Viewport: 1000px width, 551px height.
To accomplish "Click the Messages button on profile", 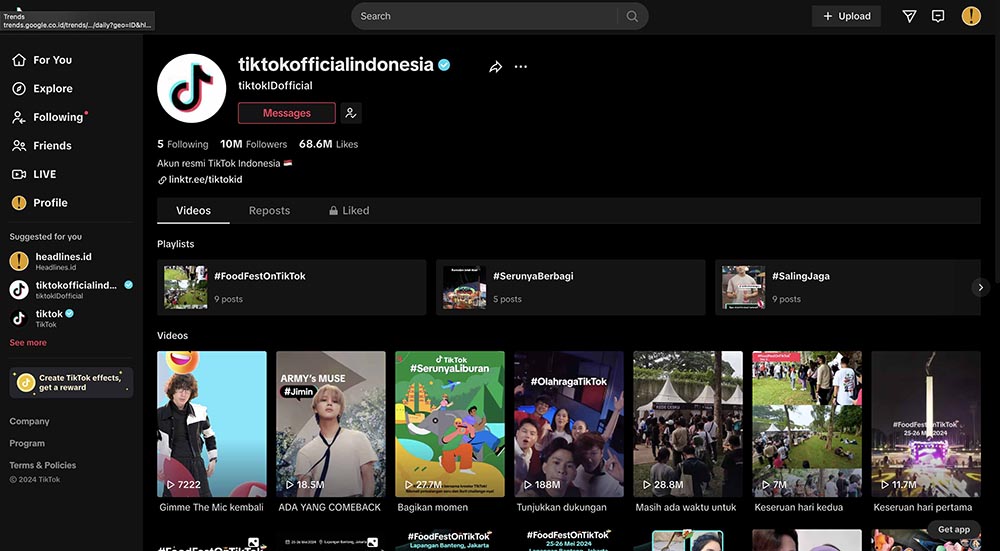I will pyautogui.click(x=287, y=113).
